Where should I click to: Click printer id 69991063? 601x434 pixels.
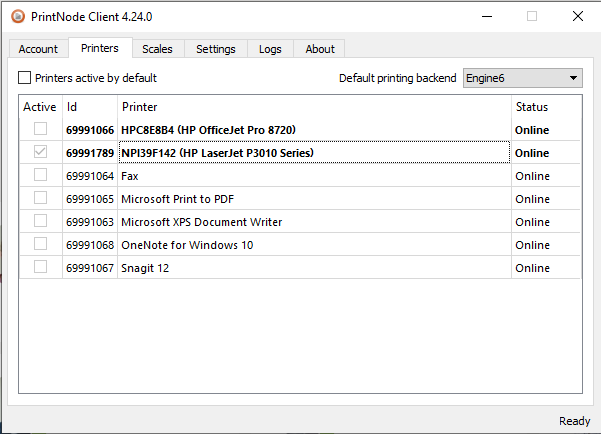point(90,222)
